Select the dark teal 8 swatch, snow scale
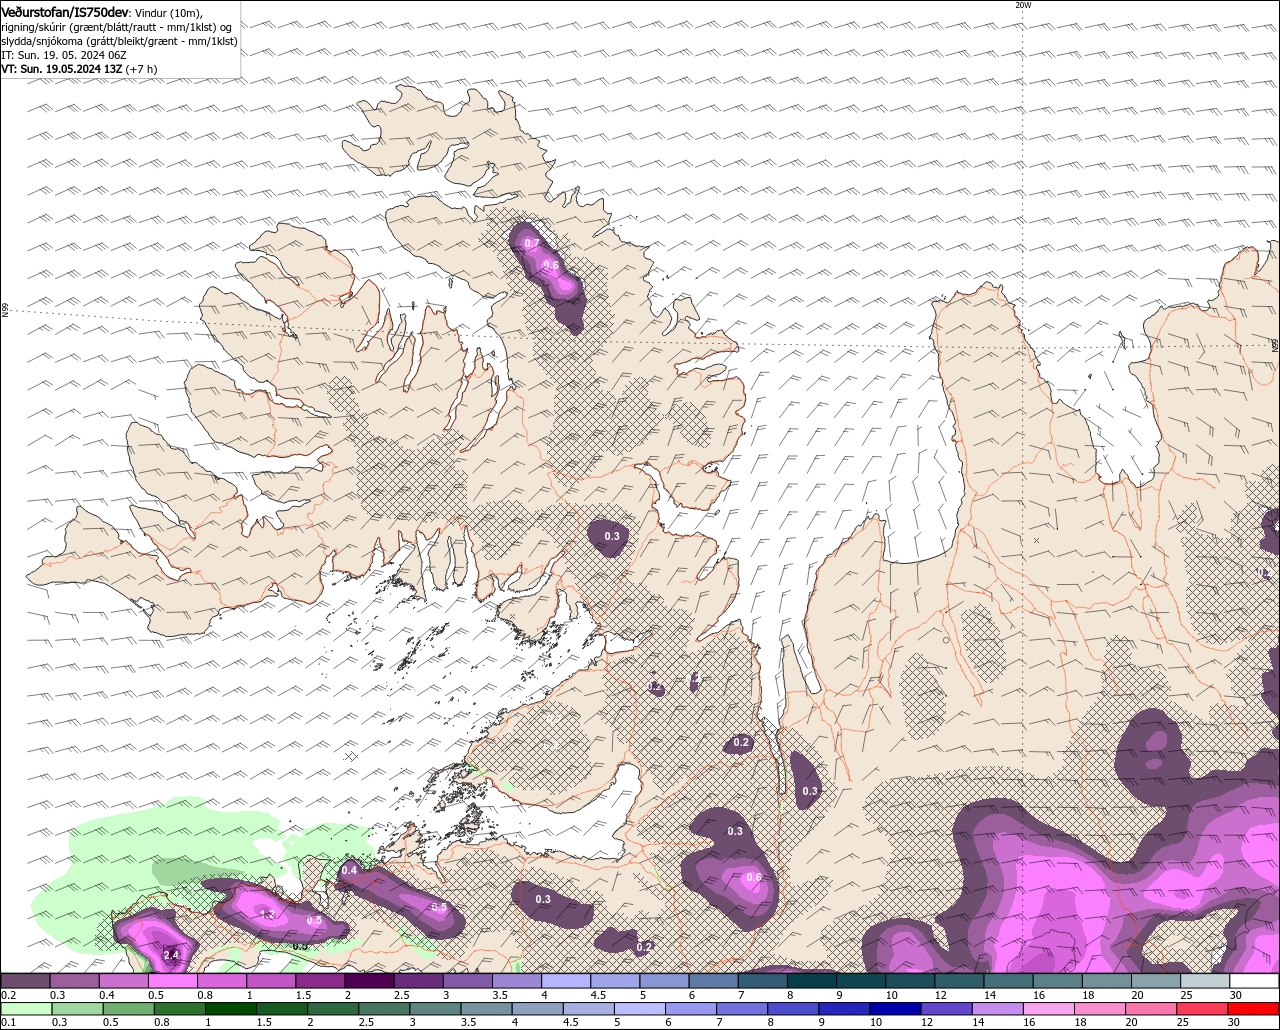This screenshot has width=1280, height=1030. point(812,981)
